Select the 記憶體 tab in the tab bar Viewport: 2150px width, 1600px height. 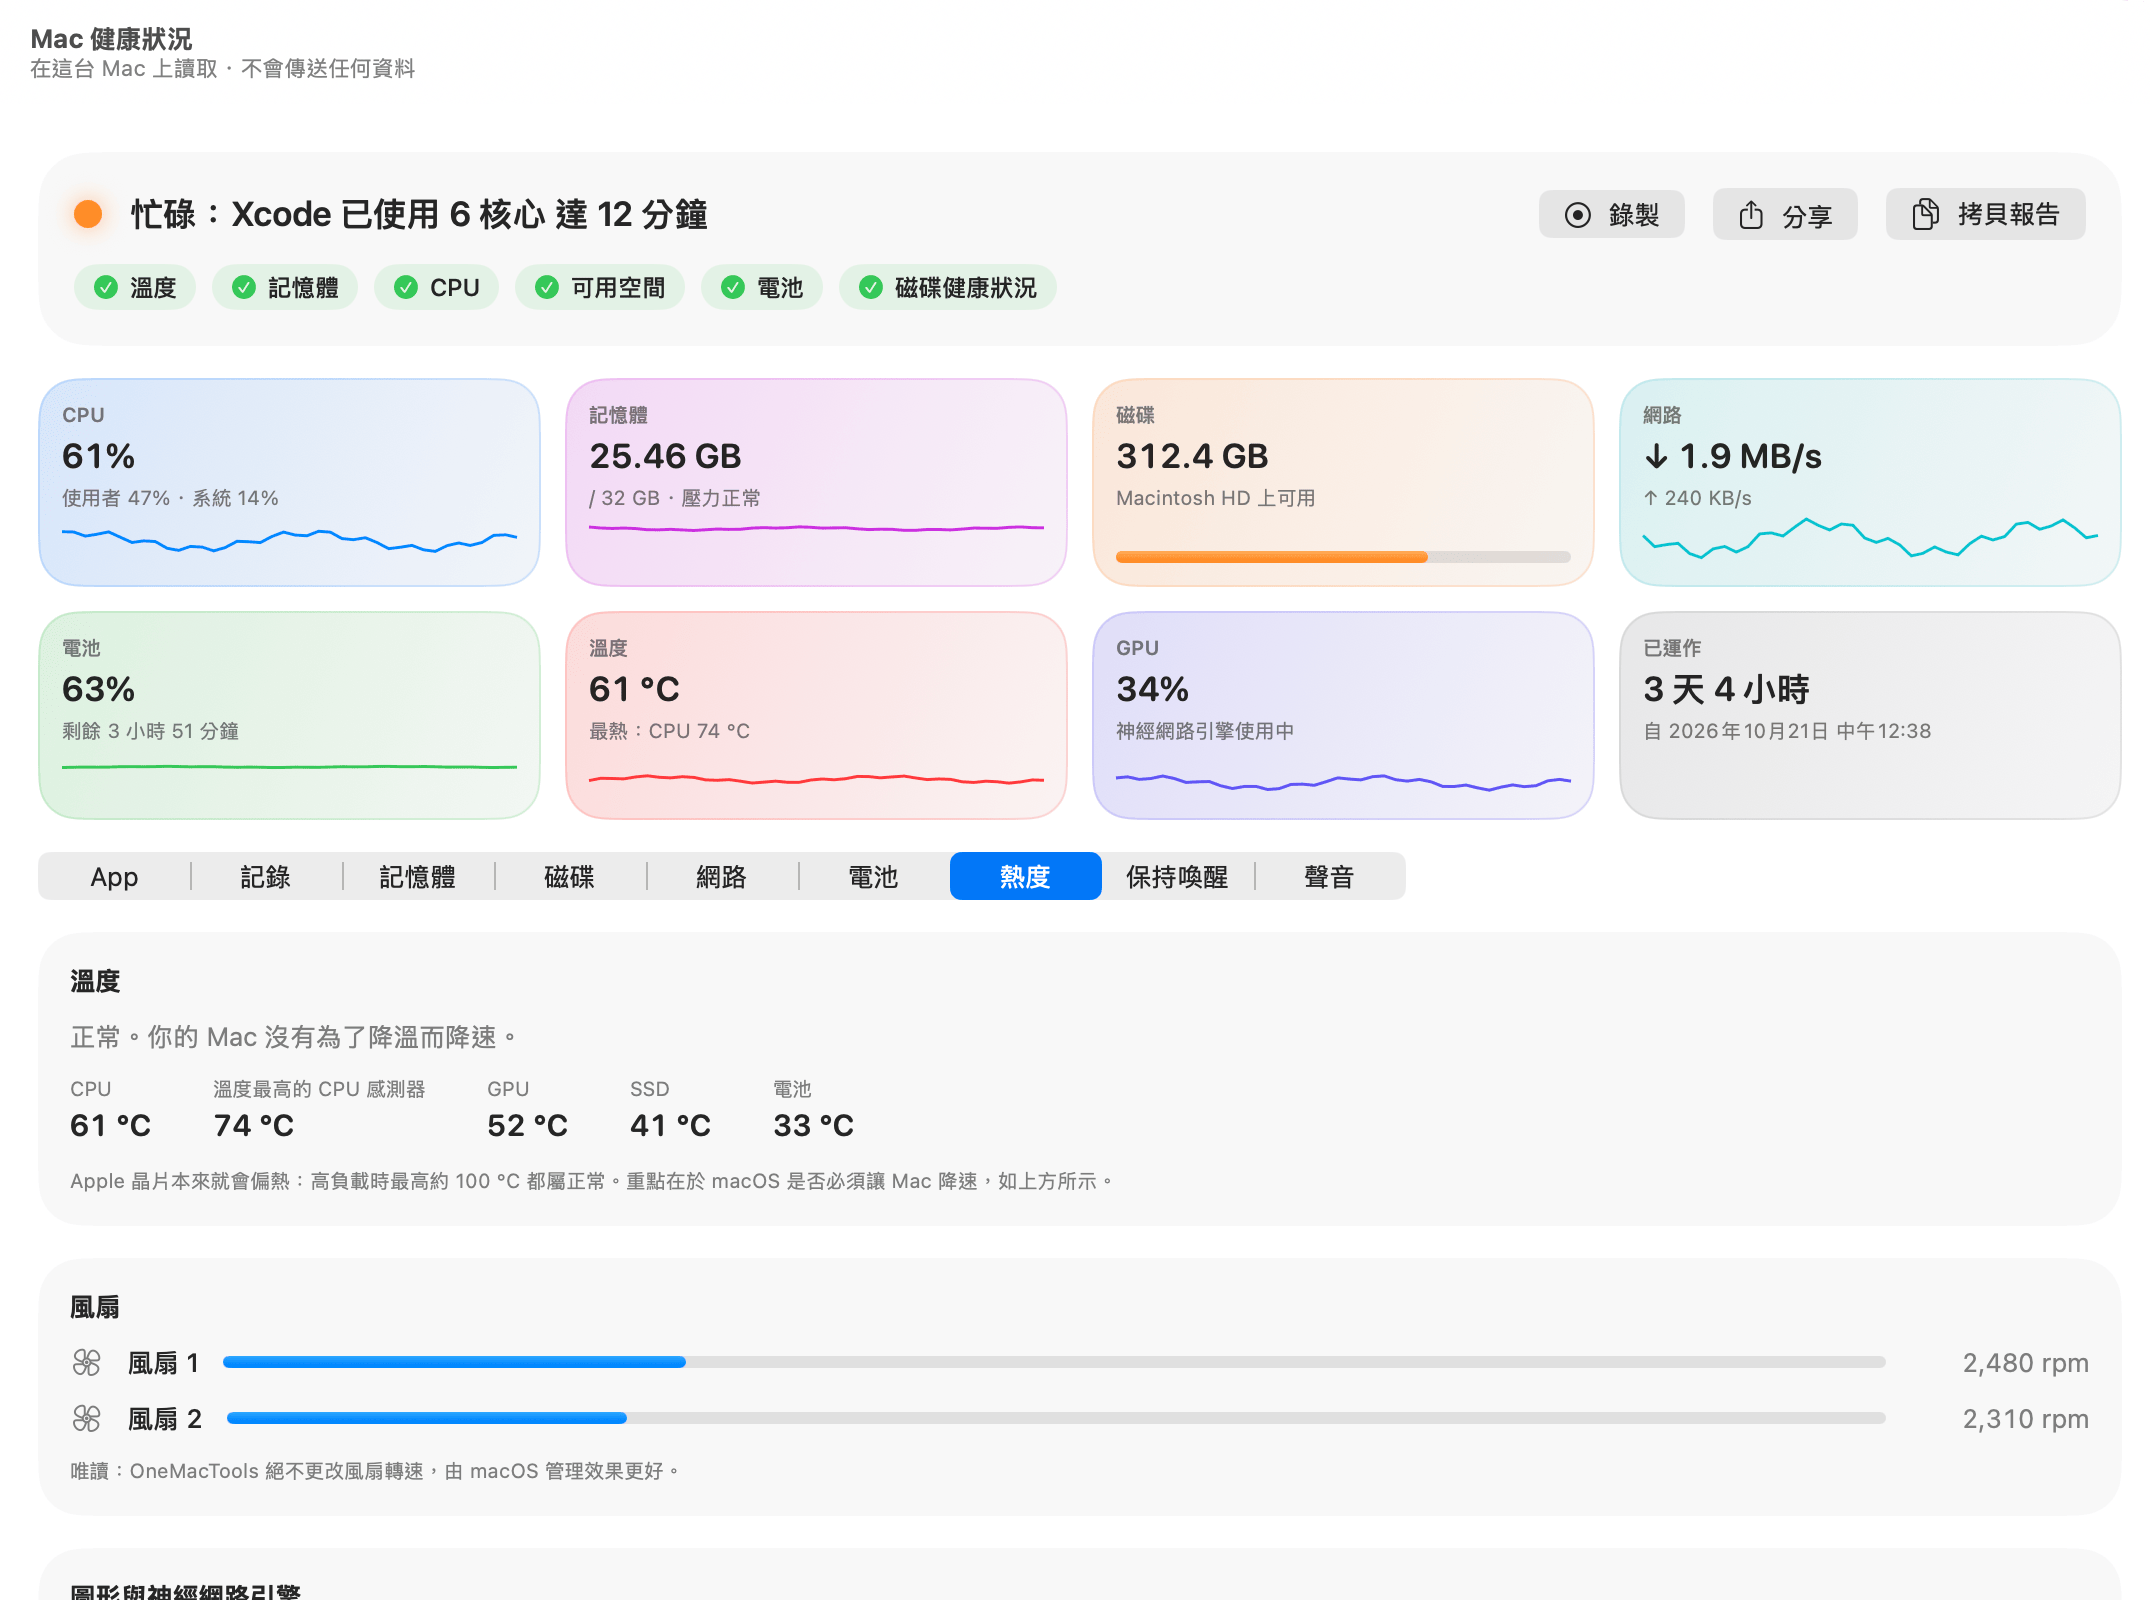pos(418,877)
